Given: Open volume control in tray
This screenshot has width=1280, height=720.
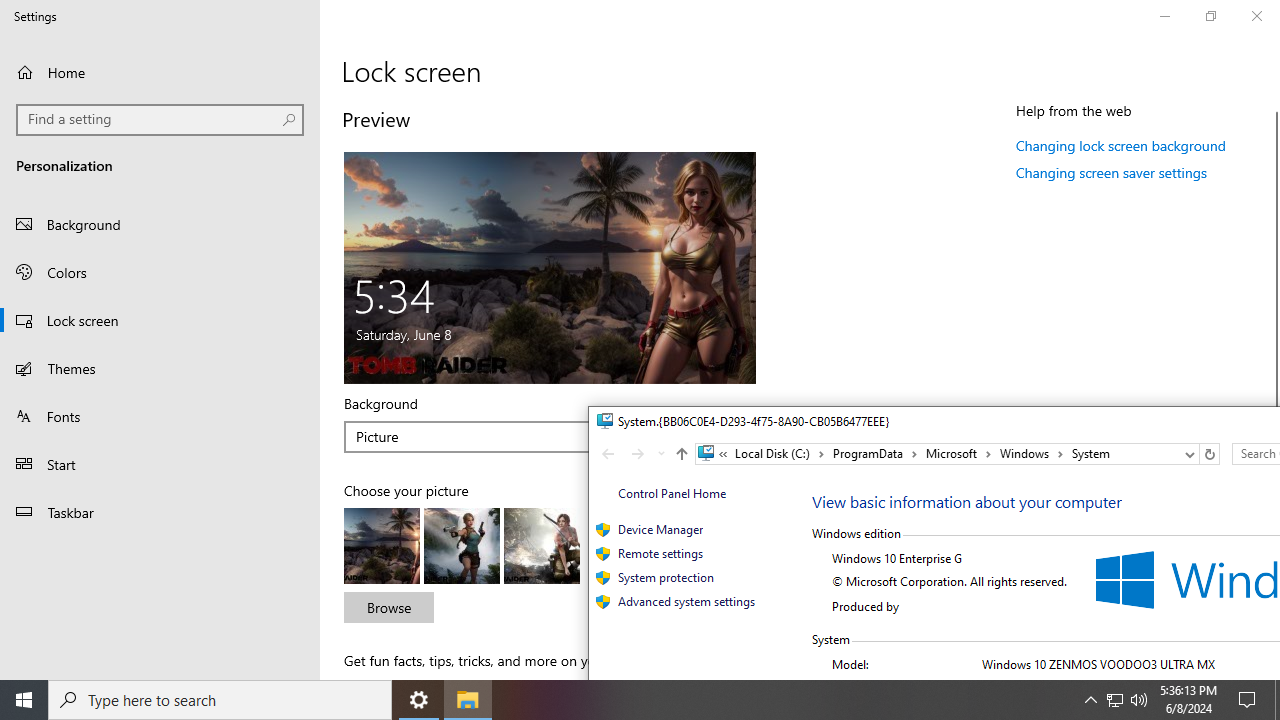Looking at the screenshot, I should coord(1139,700).
